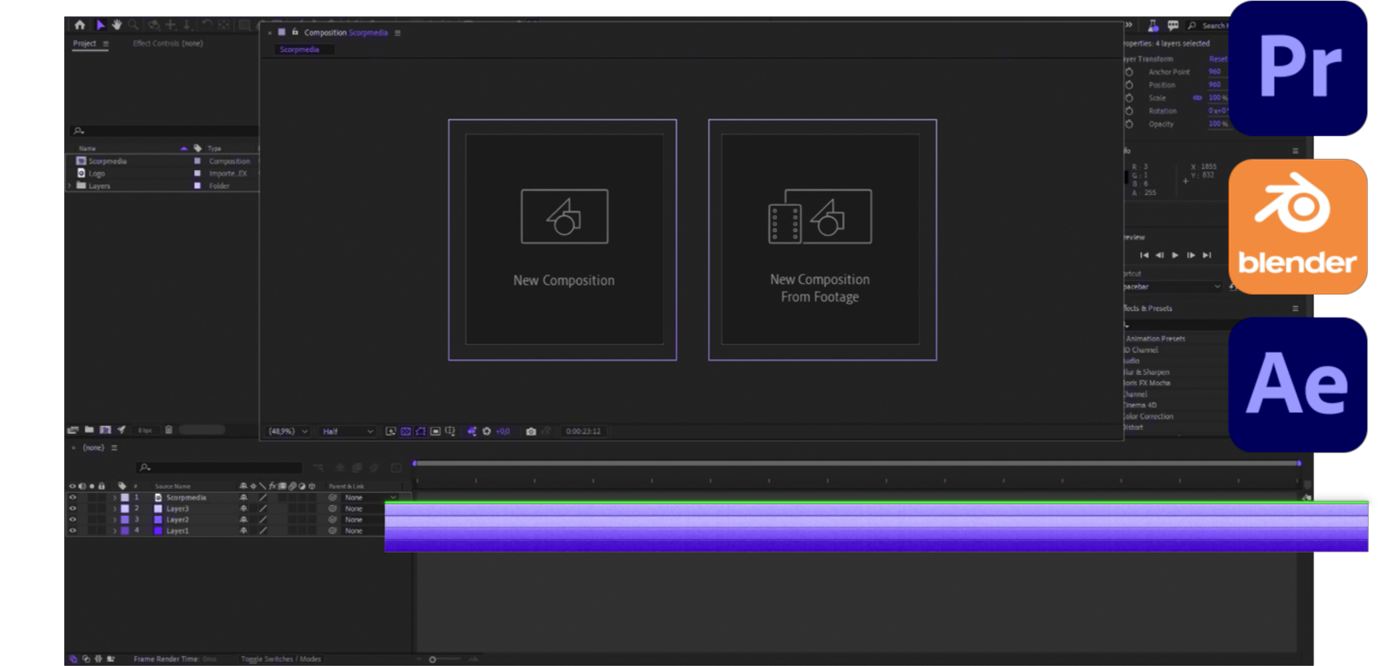Click Layer1 label color swatch
The height and width of the screenshot is (666, 1378).
[125, 531]
